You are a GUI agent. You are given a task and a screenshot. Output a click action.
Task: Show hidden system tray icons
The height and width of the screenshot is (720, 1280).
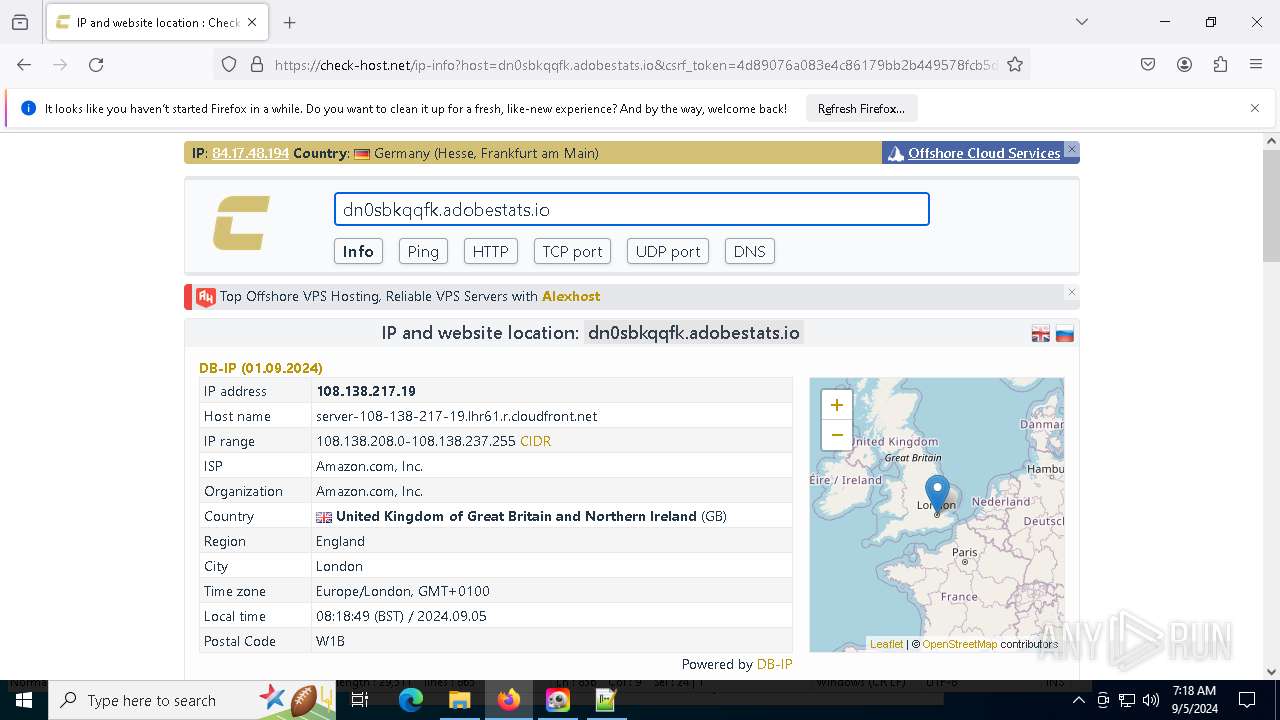pyautogui.click(x=1078, y=700)
